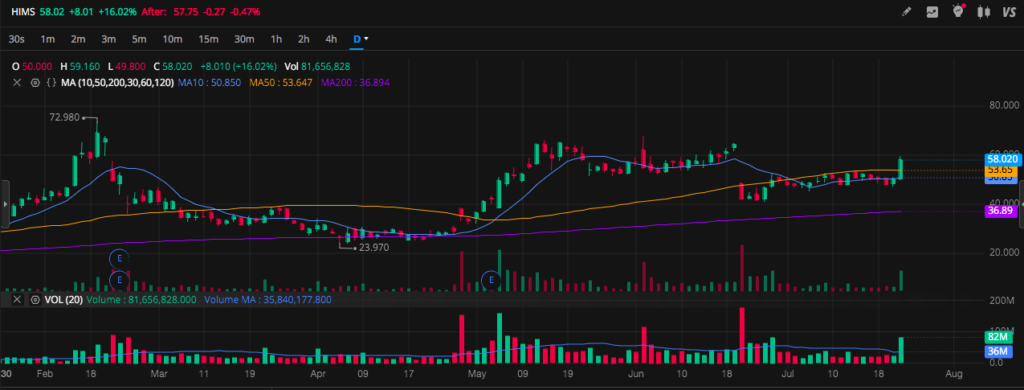Click the MA200 : 36.894 value
The height and width of the screenshot is (390, 1024).
356,83
